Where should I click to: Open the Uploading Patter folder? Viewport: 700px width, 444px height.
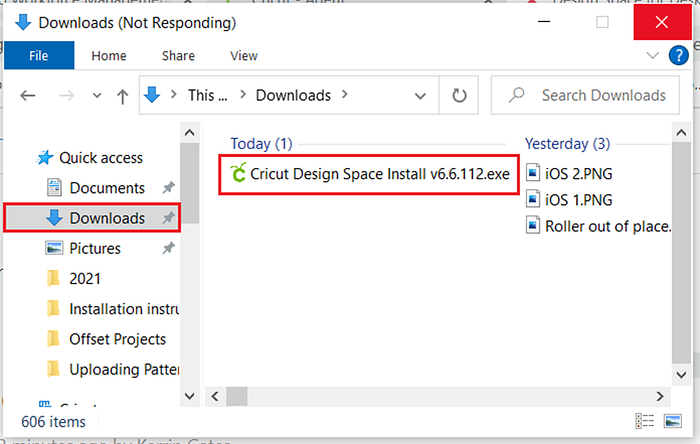click(x=124, y=369)
